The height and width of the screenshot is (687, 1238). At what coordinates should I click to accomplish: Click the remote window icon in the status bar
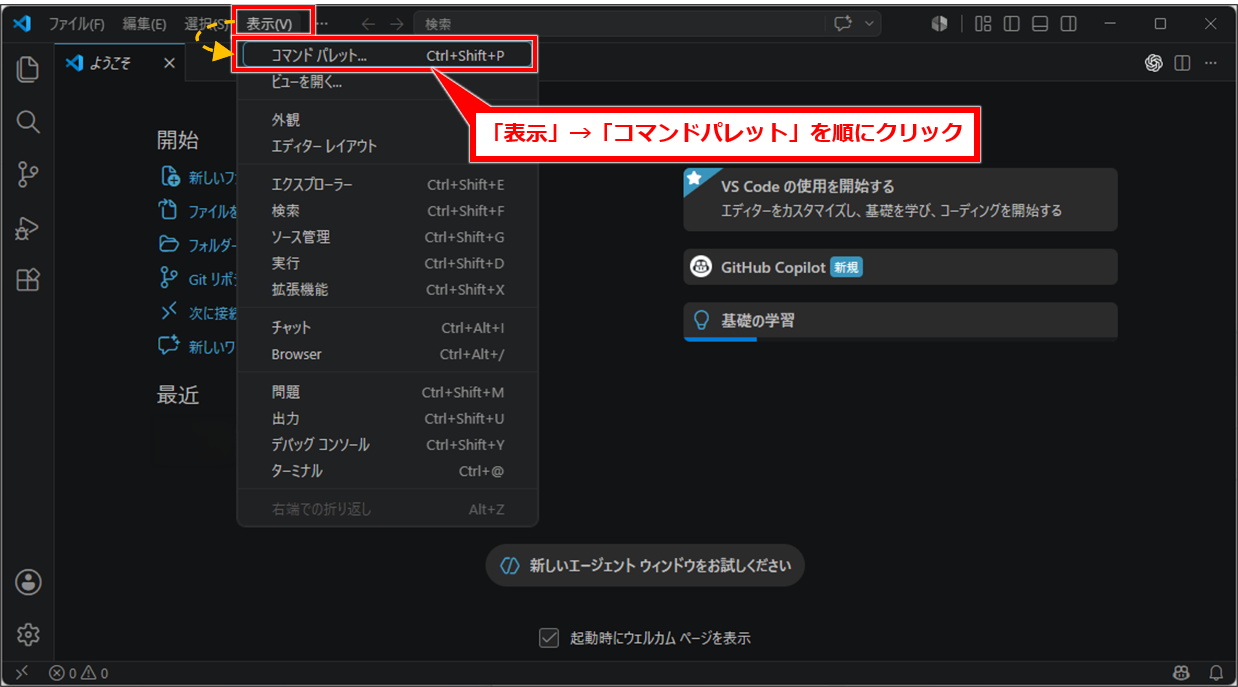[22, 673]
